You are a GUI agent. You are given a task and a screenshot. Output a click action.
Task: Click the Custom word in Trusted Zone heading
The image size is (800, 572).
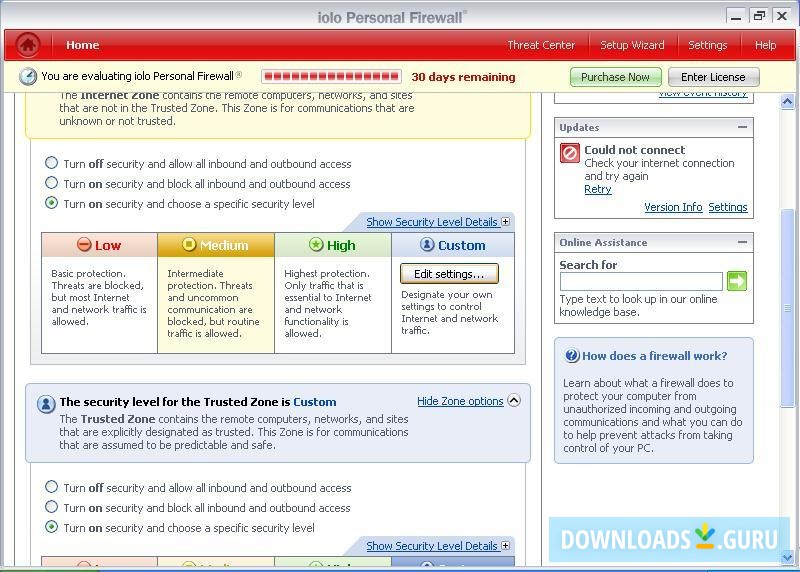click(315, 402)
